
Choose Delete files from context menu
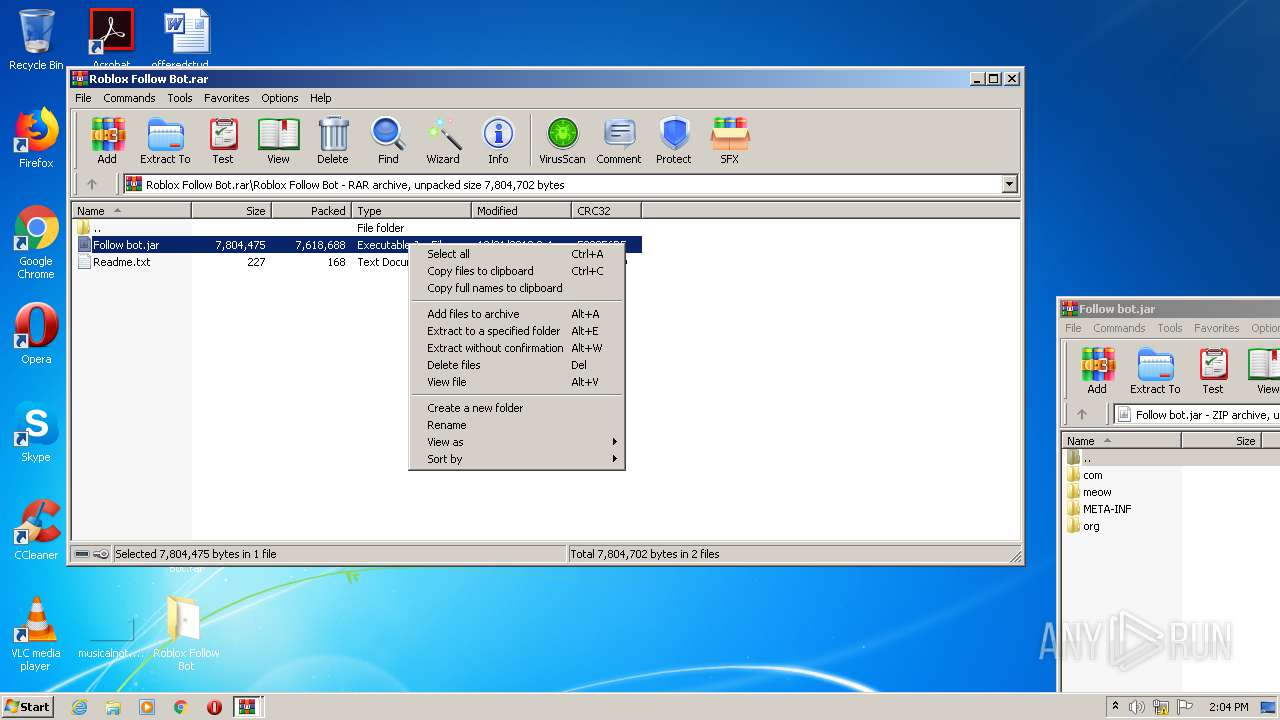[517, 365]
